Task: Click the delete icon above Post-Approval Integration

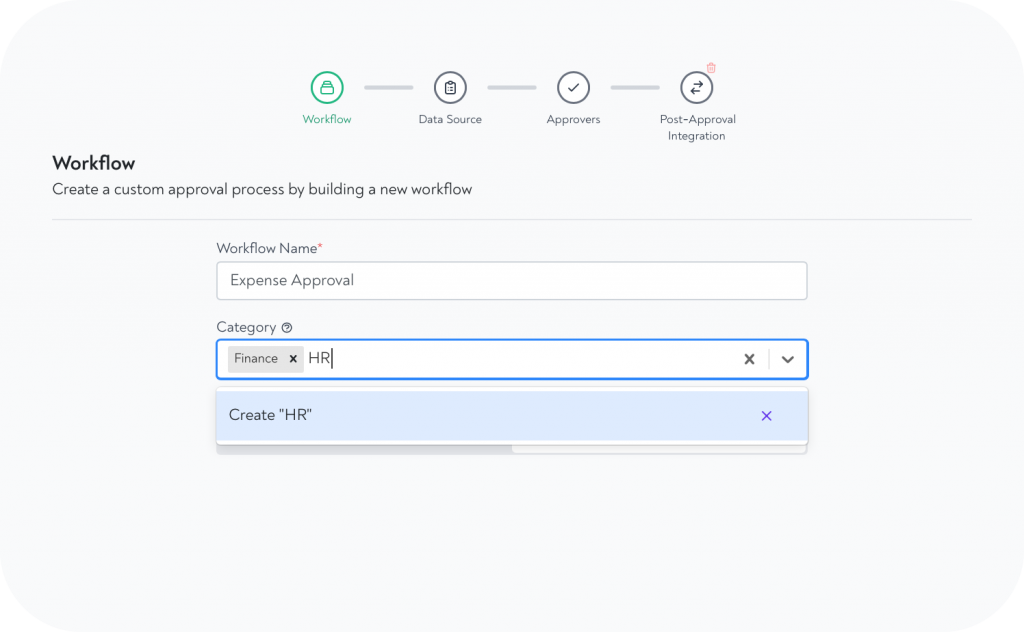Action: [x=710, y=68]
